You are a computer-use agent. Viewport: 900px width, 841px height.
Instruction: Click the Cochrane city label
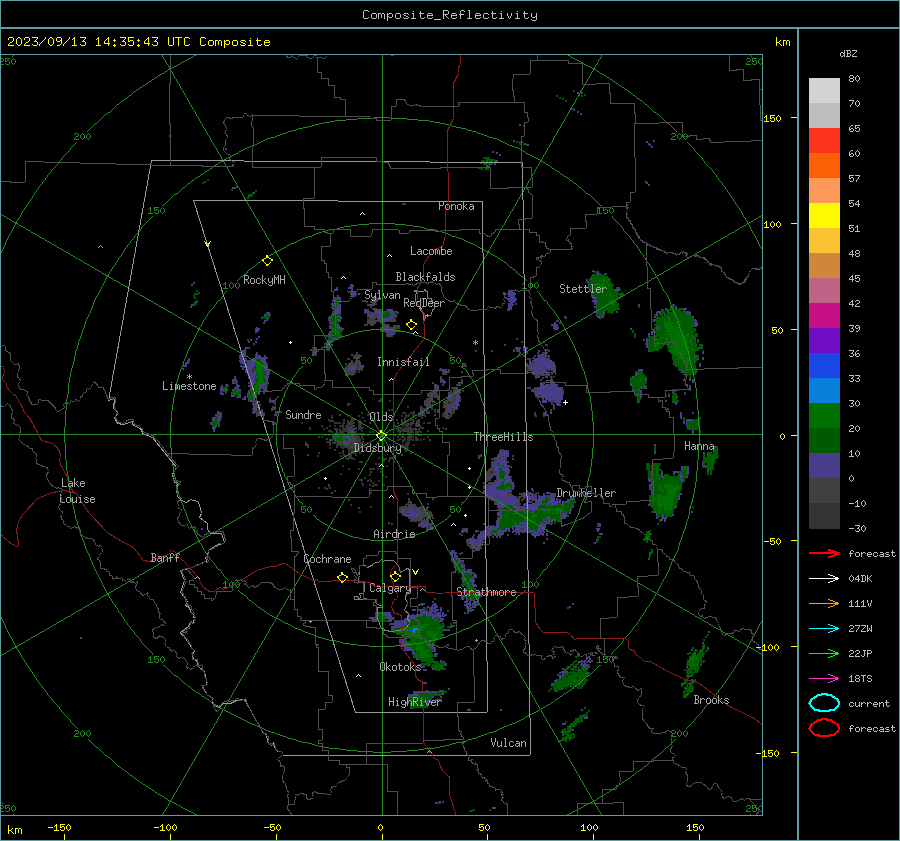tap(327, 559)
